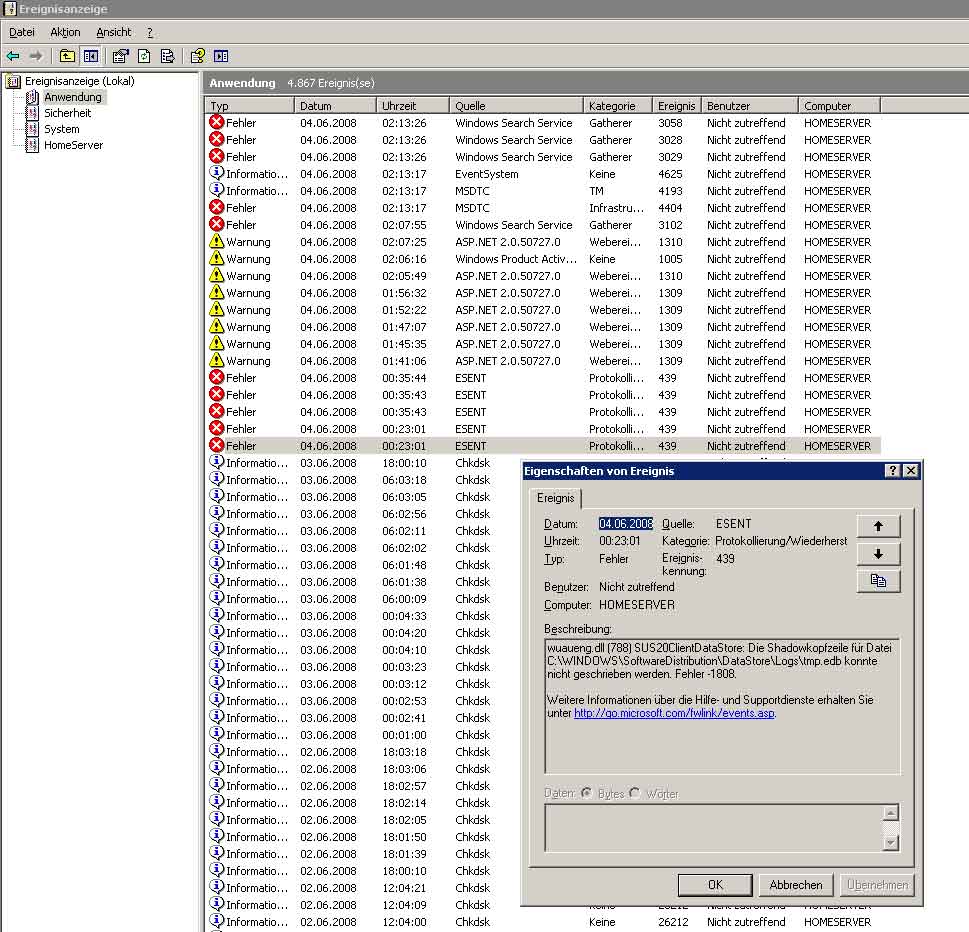Click the System log icon in tree
The height and width of the screenshot is (932, 969).
click(x=32, y=129)
